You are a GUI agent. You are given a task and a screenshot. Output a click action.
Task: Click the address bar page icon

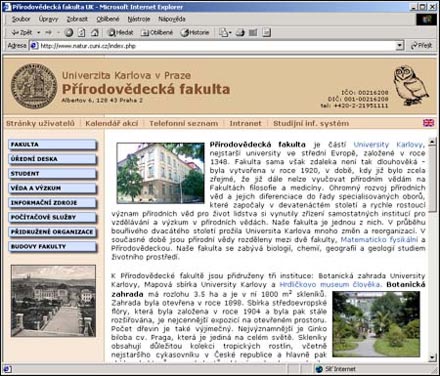(x=34, y=46)
